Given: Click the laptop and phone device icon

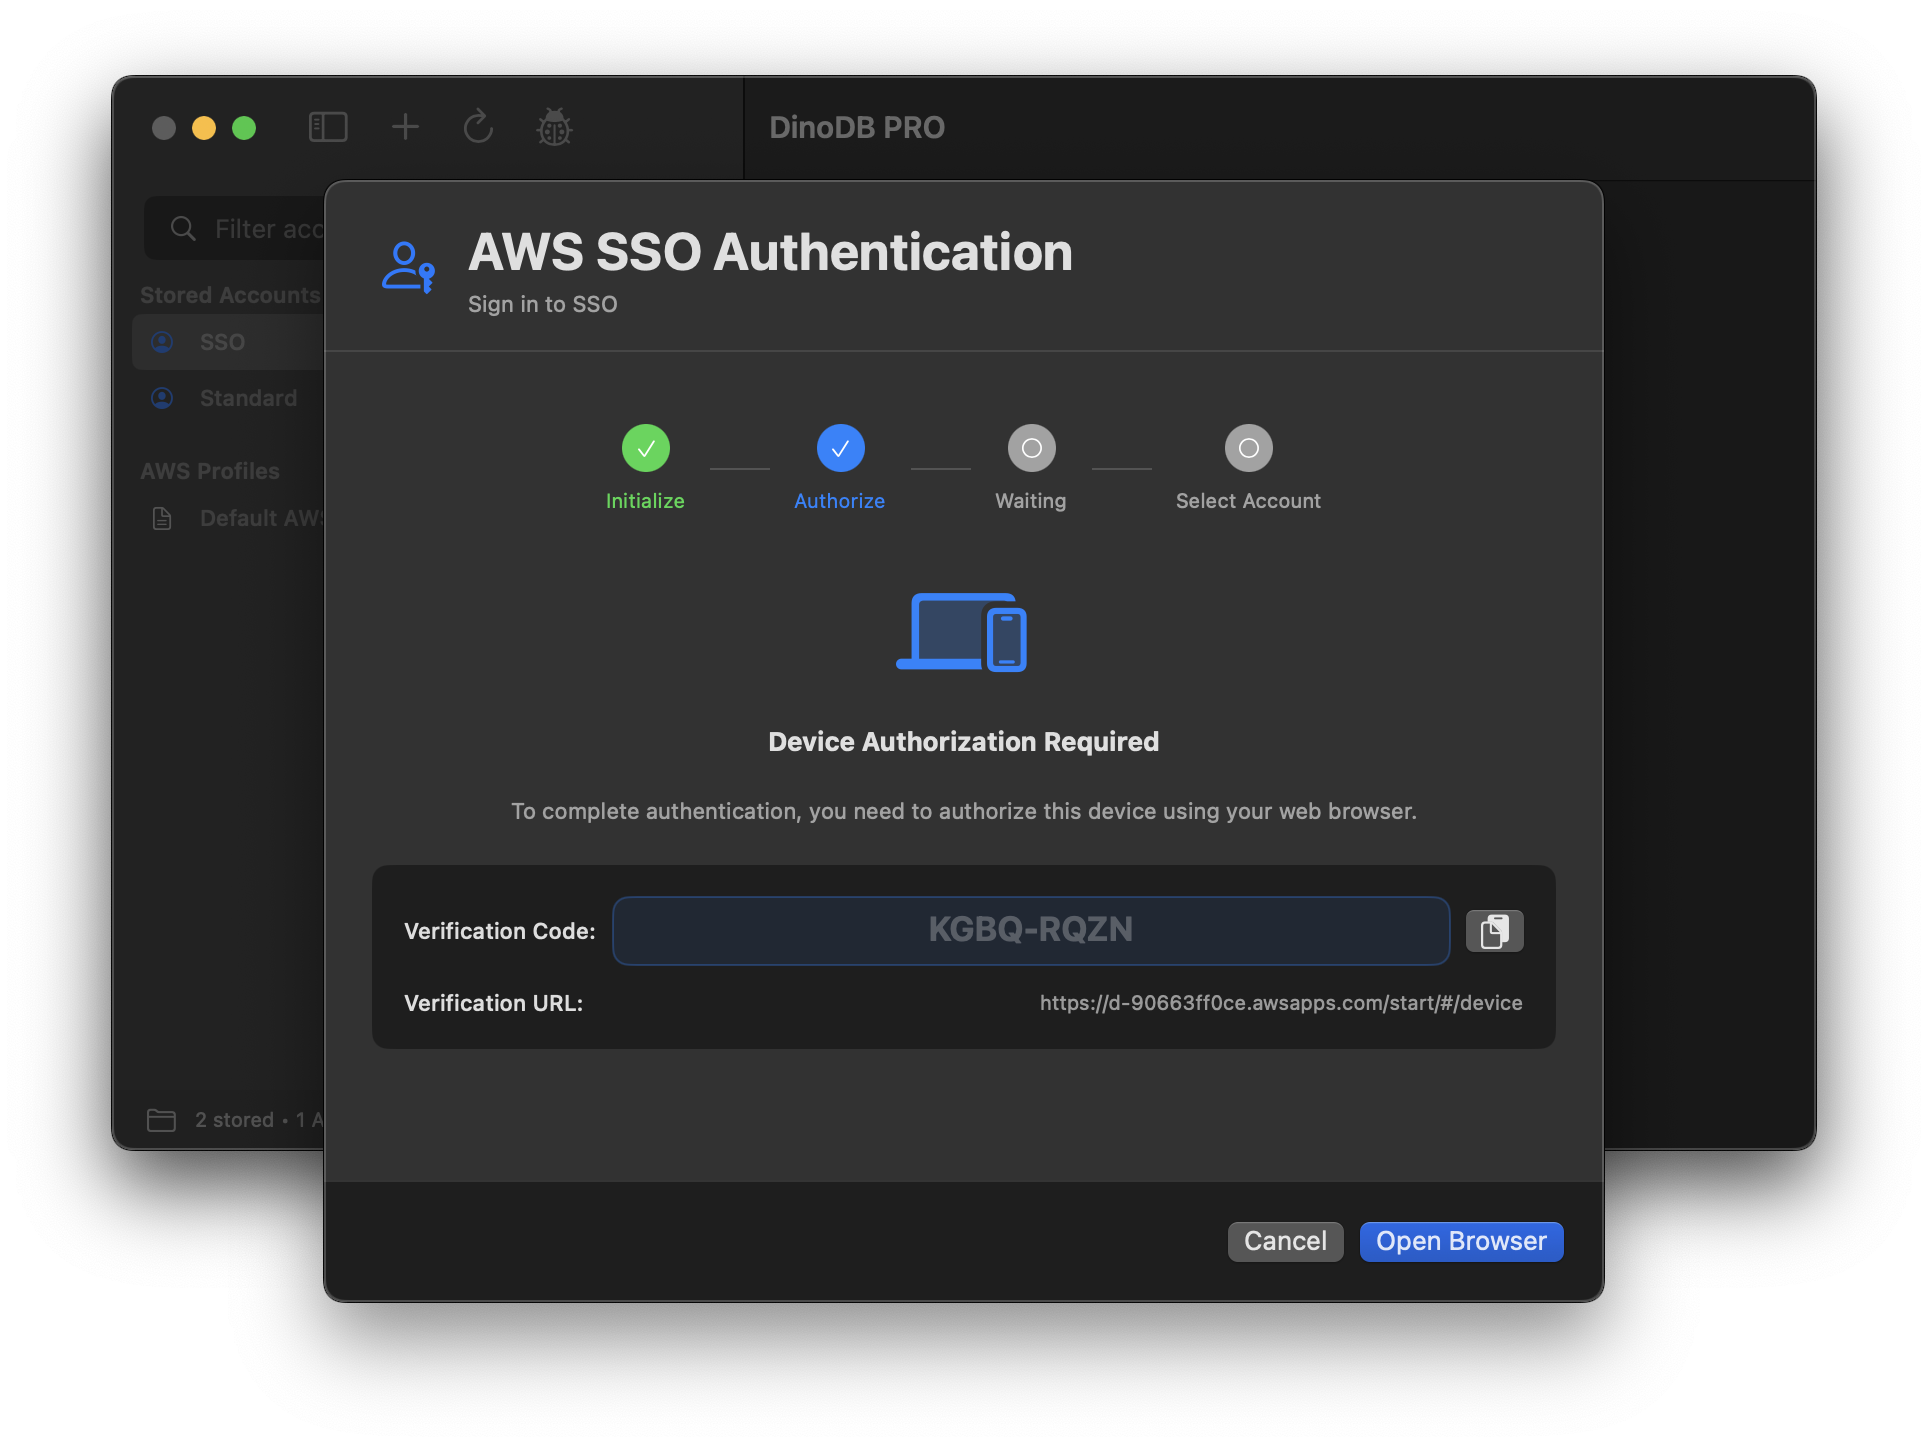Looking at the screenshot, I should click(x=962, y=632).
